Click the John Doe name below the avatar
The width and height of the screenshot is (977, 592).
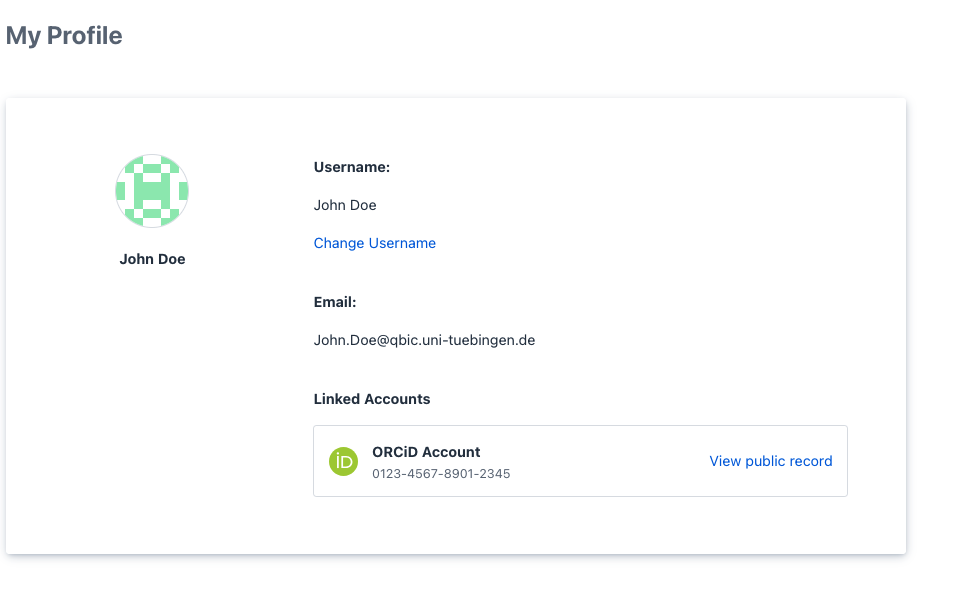[x=152, y=259]
